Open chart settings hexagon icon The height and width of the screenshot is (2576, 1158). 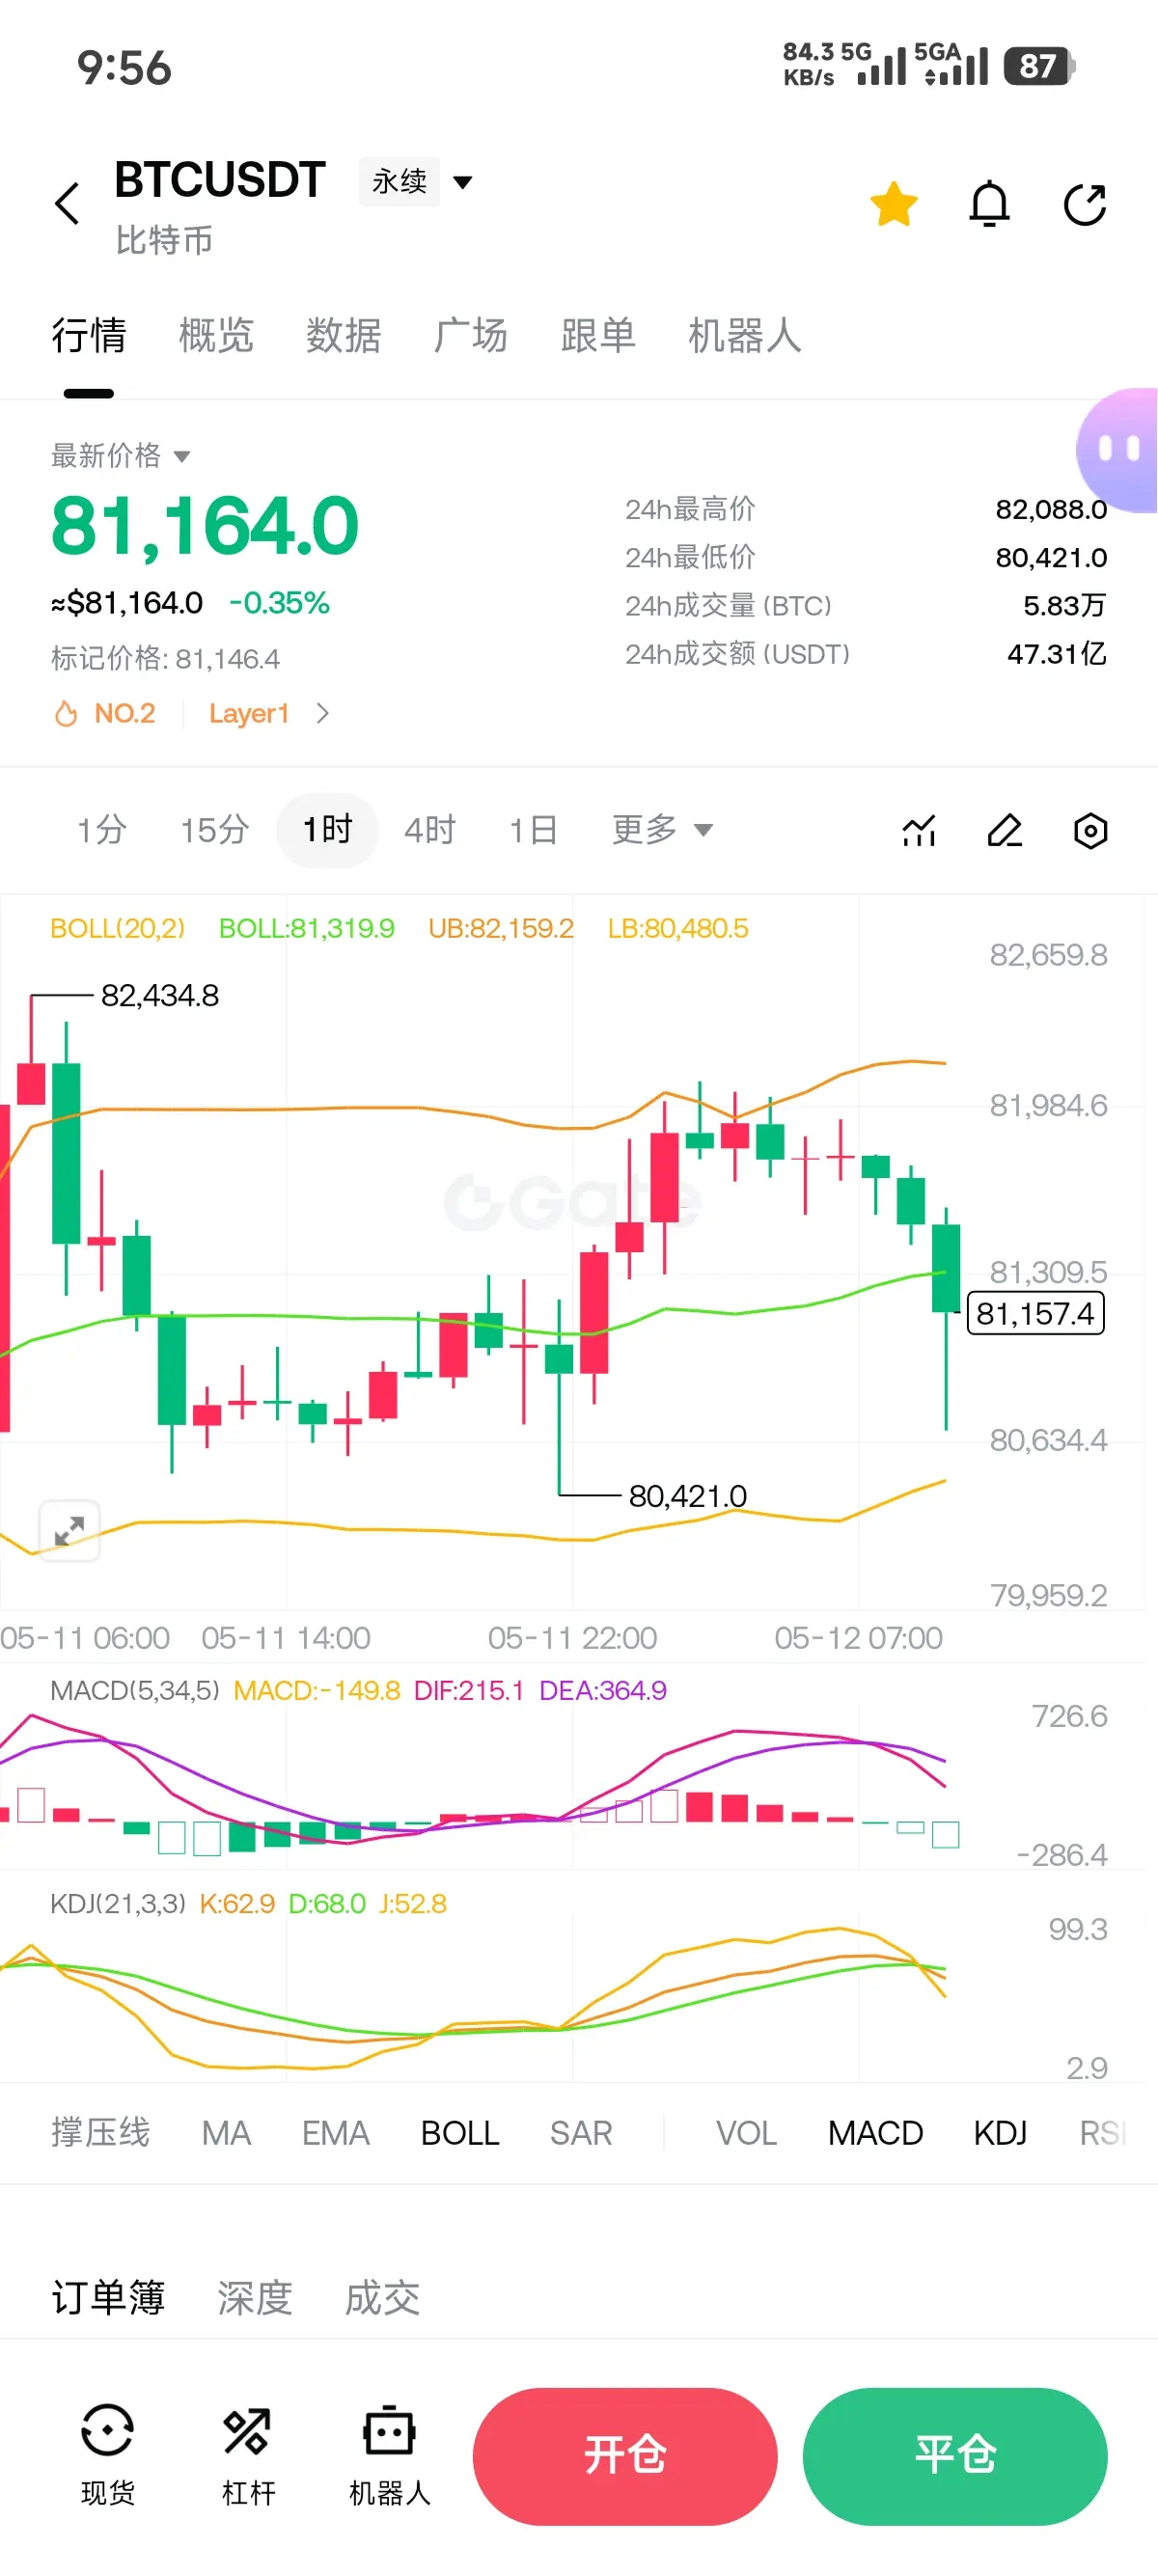(1090, 830)
